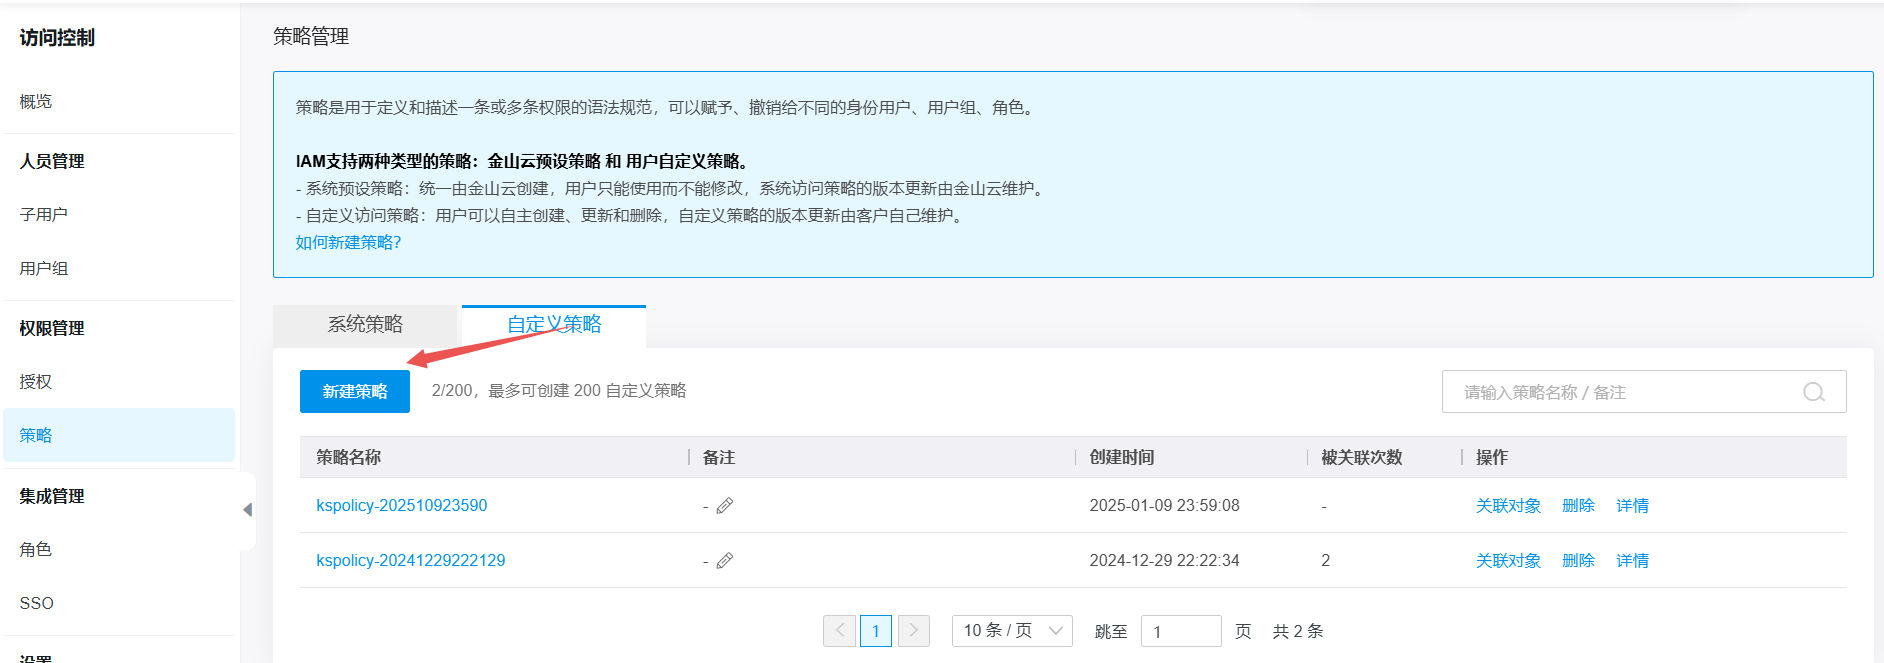Select page 1 in pagination
The image size is (1884, 663).
click(876, 631)
